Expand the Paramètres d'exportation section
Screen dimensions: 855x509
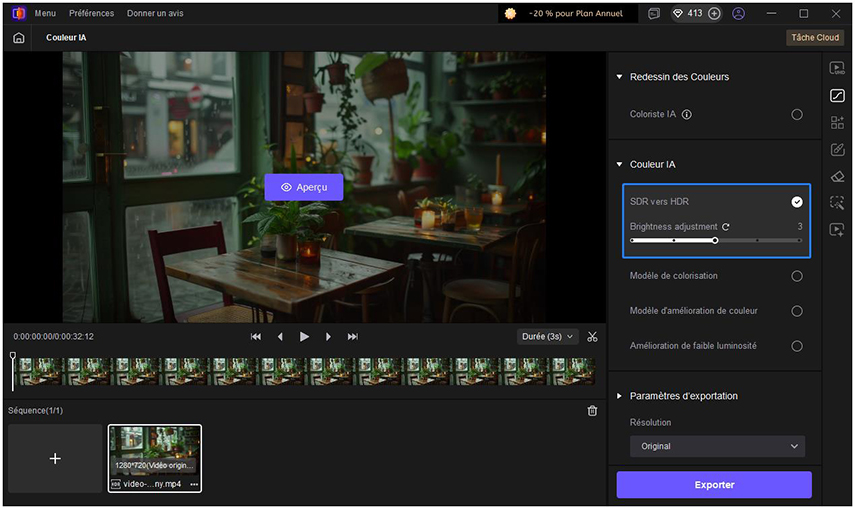point(619,396)
